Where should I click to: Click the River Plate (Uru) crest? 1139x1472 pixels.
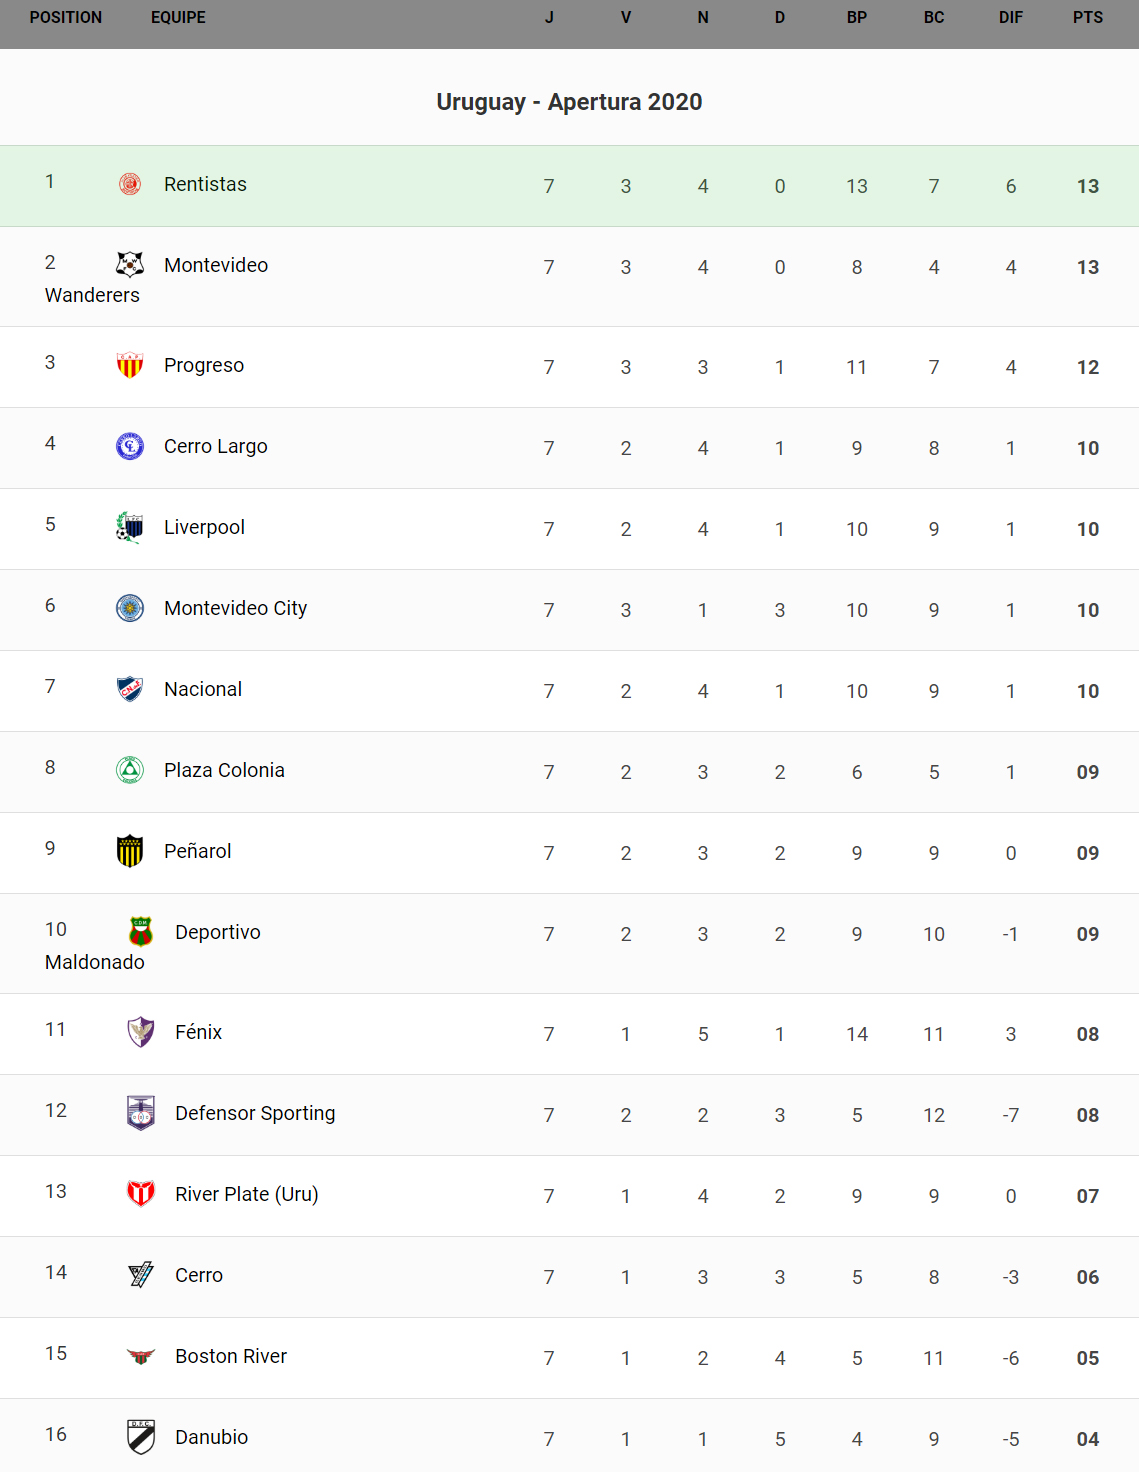(141, 1194)
